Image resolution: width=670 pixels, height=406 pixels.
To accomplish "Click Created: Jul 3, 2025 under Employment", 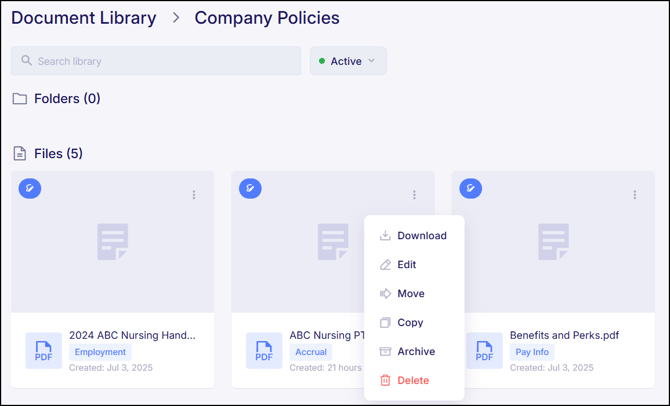I will tap(111, 368).
